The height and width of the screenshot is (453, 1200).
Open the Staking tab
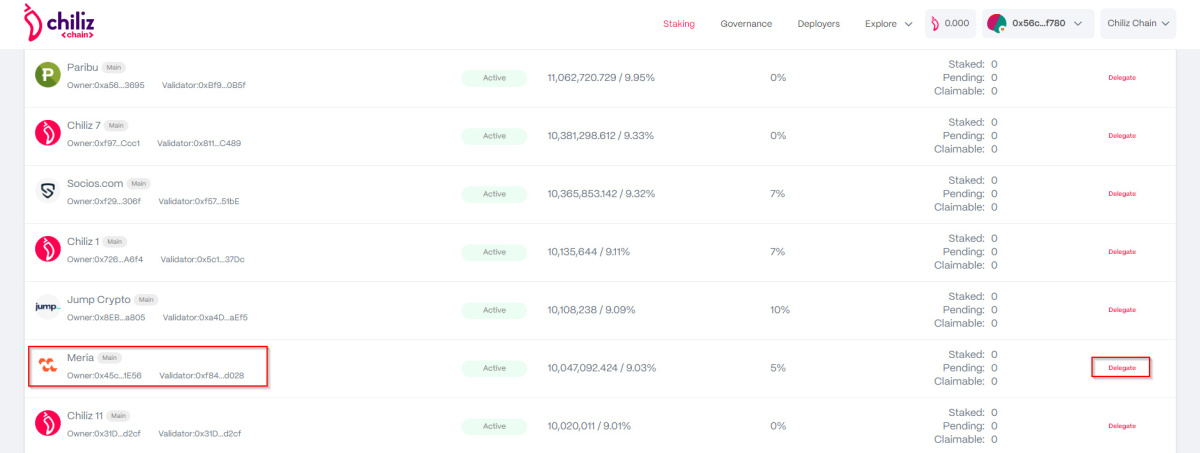click(679, 23)
